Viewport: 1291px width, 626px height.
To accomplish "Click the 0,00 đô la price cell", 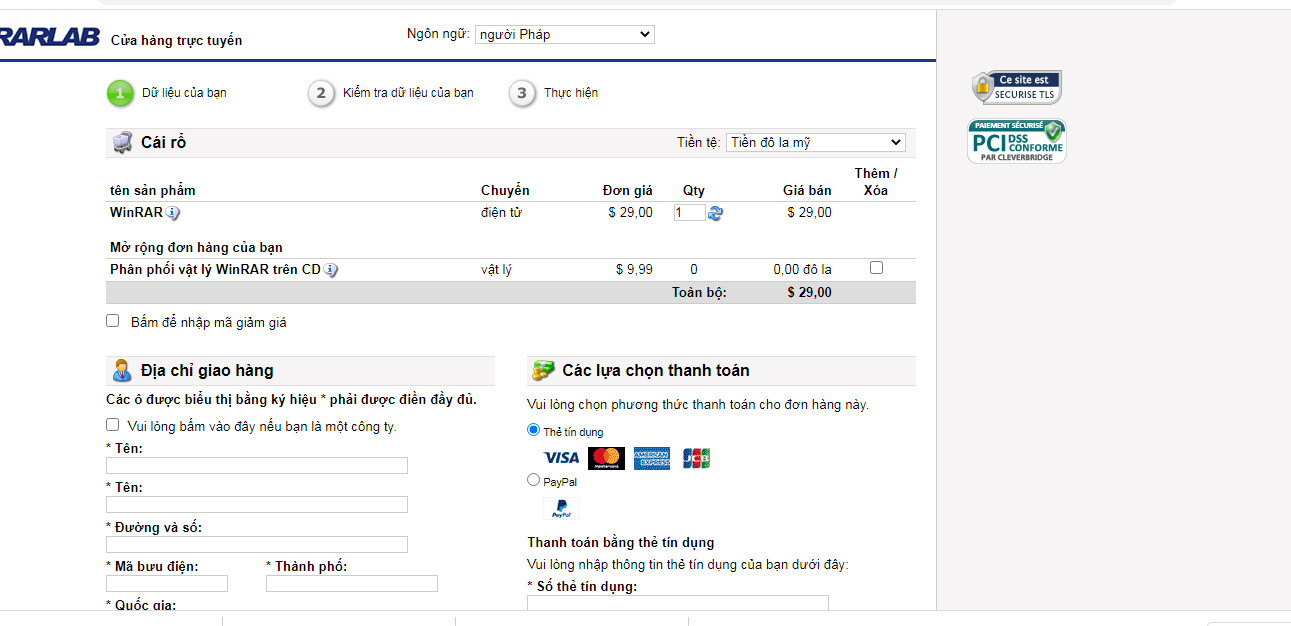I will pyautogui.click(x=803, y=269).
